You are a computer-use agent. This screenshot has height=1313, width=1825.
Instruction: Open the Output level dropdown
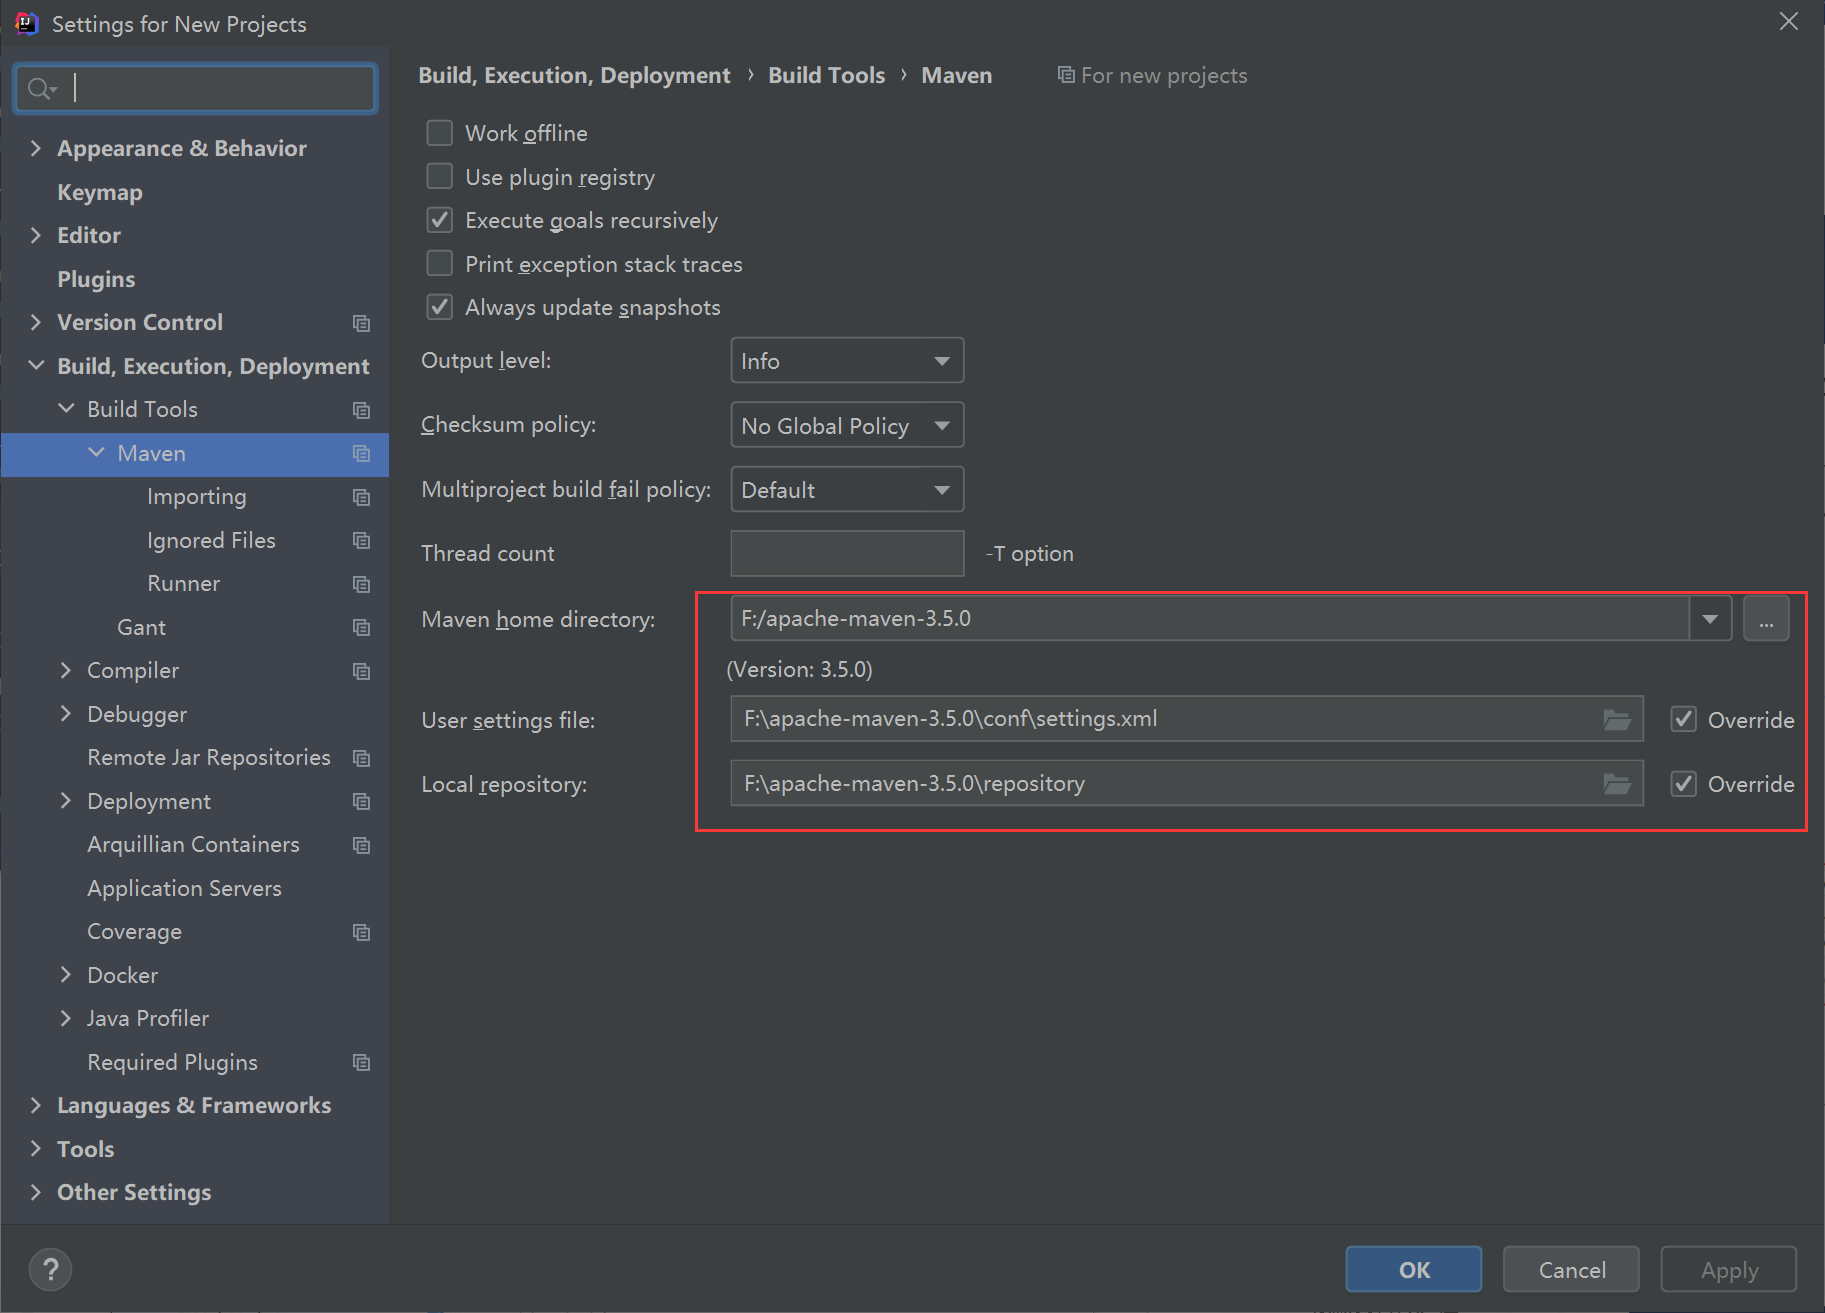point(847,361)
